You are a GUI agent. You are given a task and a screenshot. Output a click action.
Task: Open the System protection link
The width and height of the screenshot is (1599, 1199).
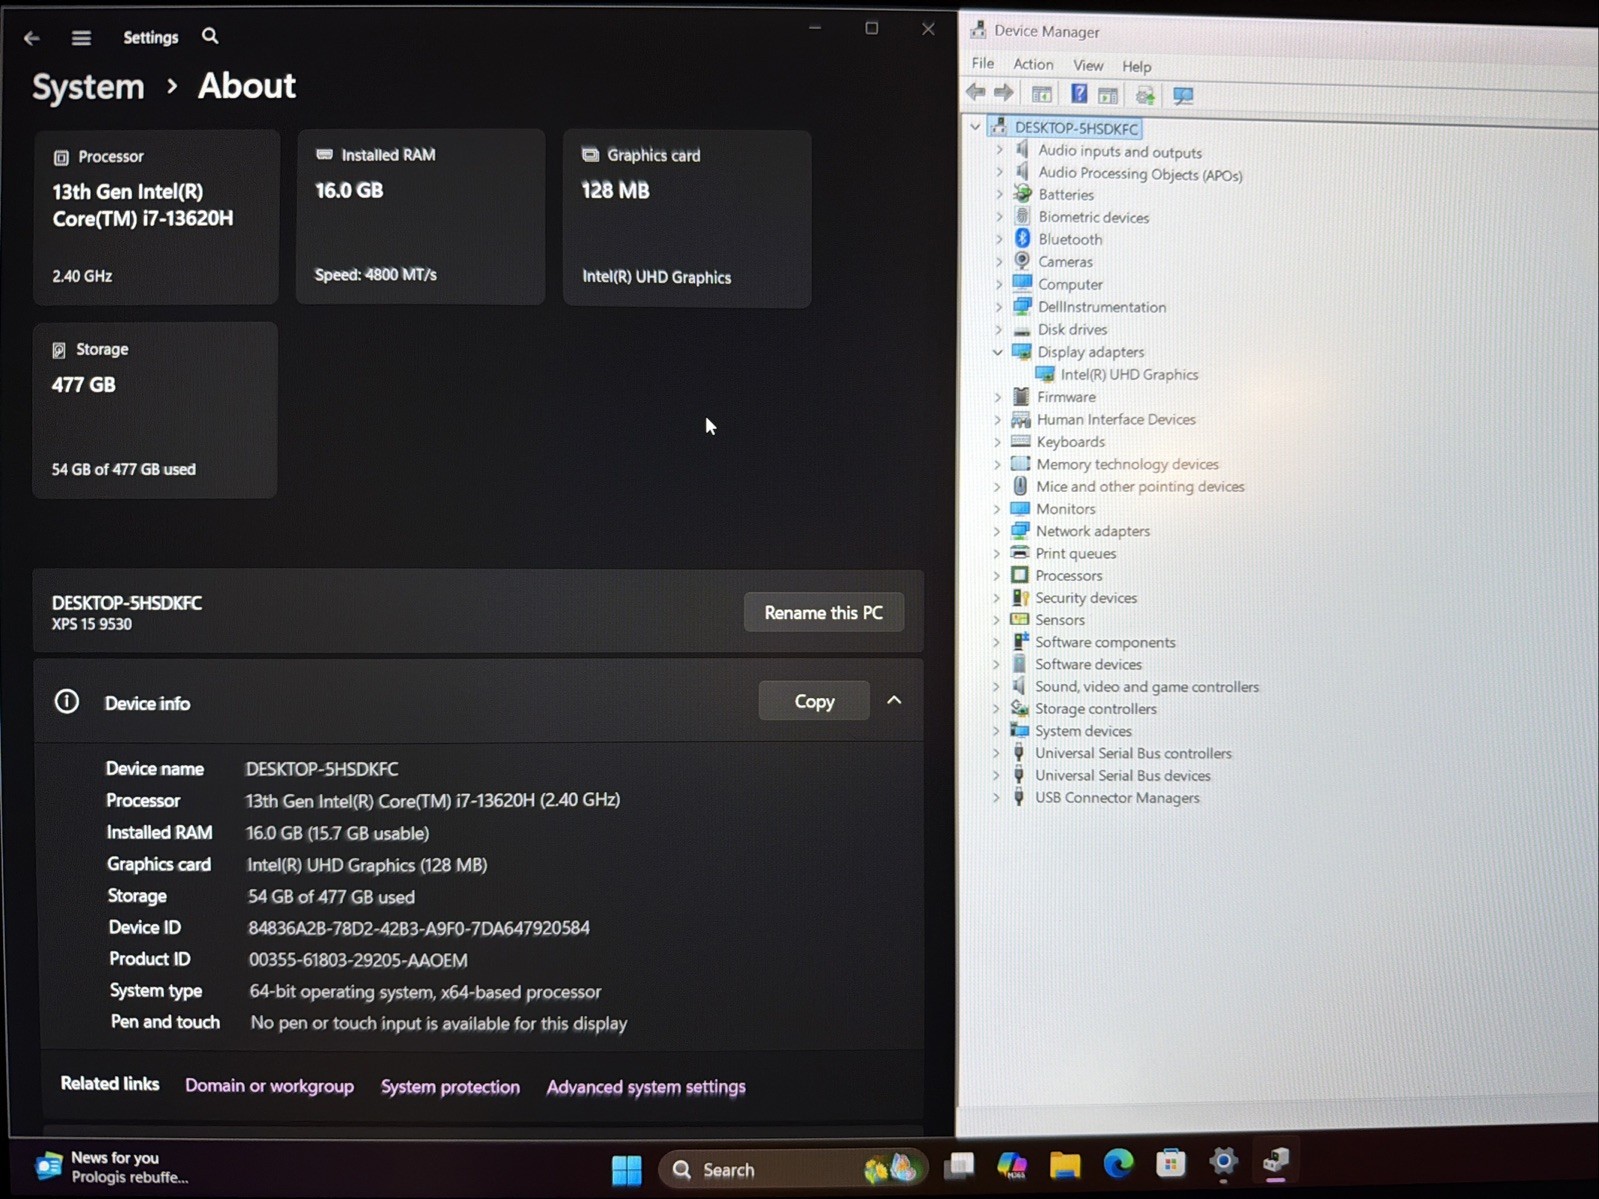coord(450,1086)
